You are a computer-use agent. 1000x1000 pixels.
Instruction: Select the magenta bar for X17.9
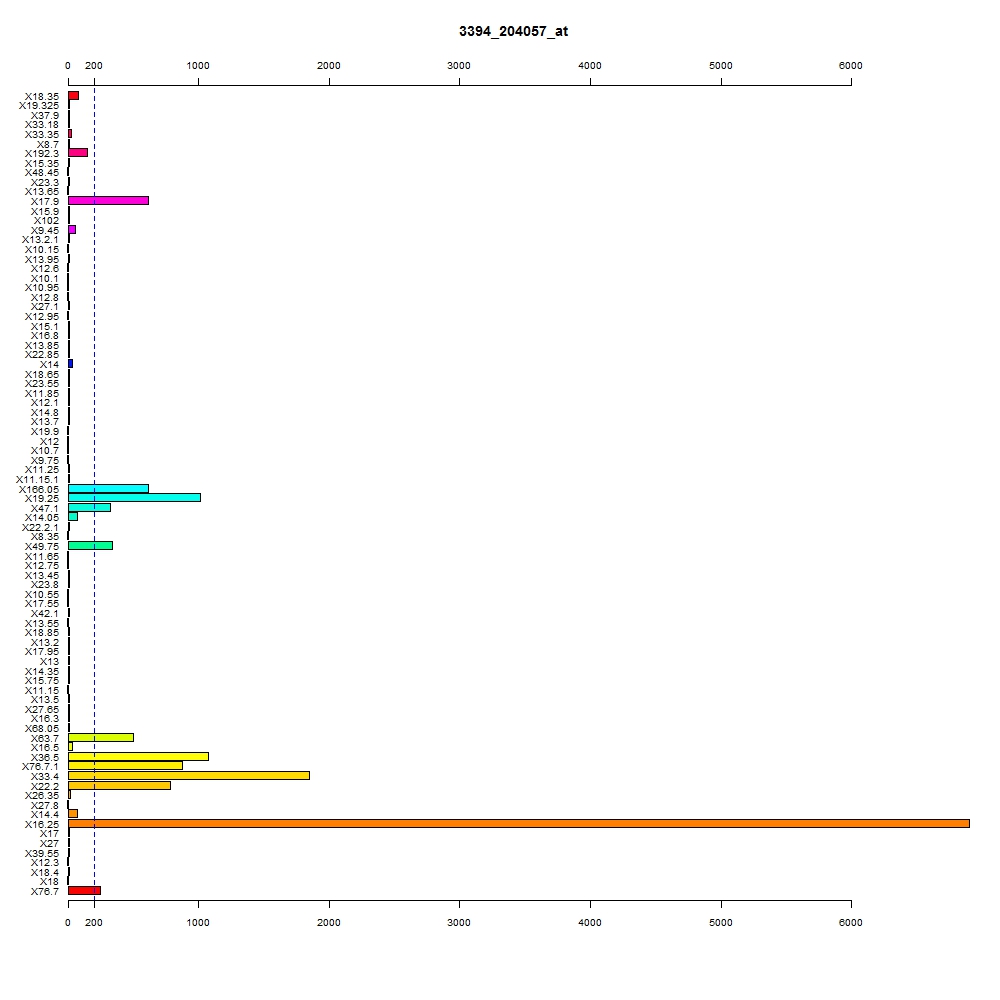tap(108, 200)
